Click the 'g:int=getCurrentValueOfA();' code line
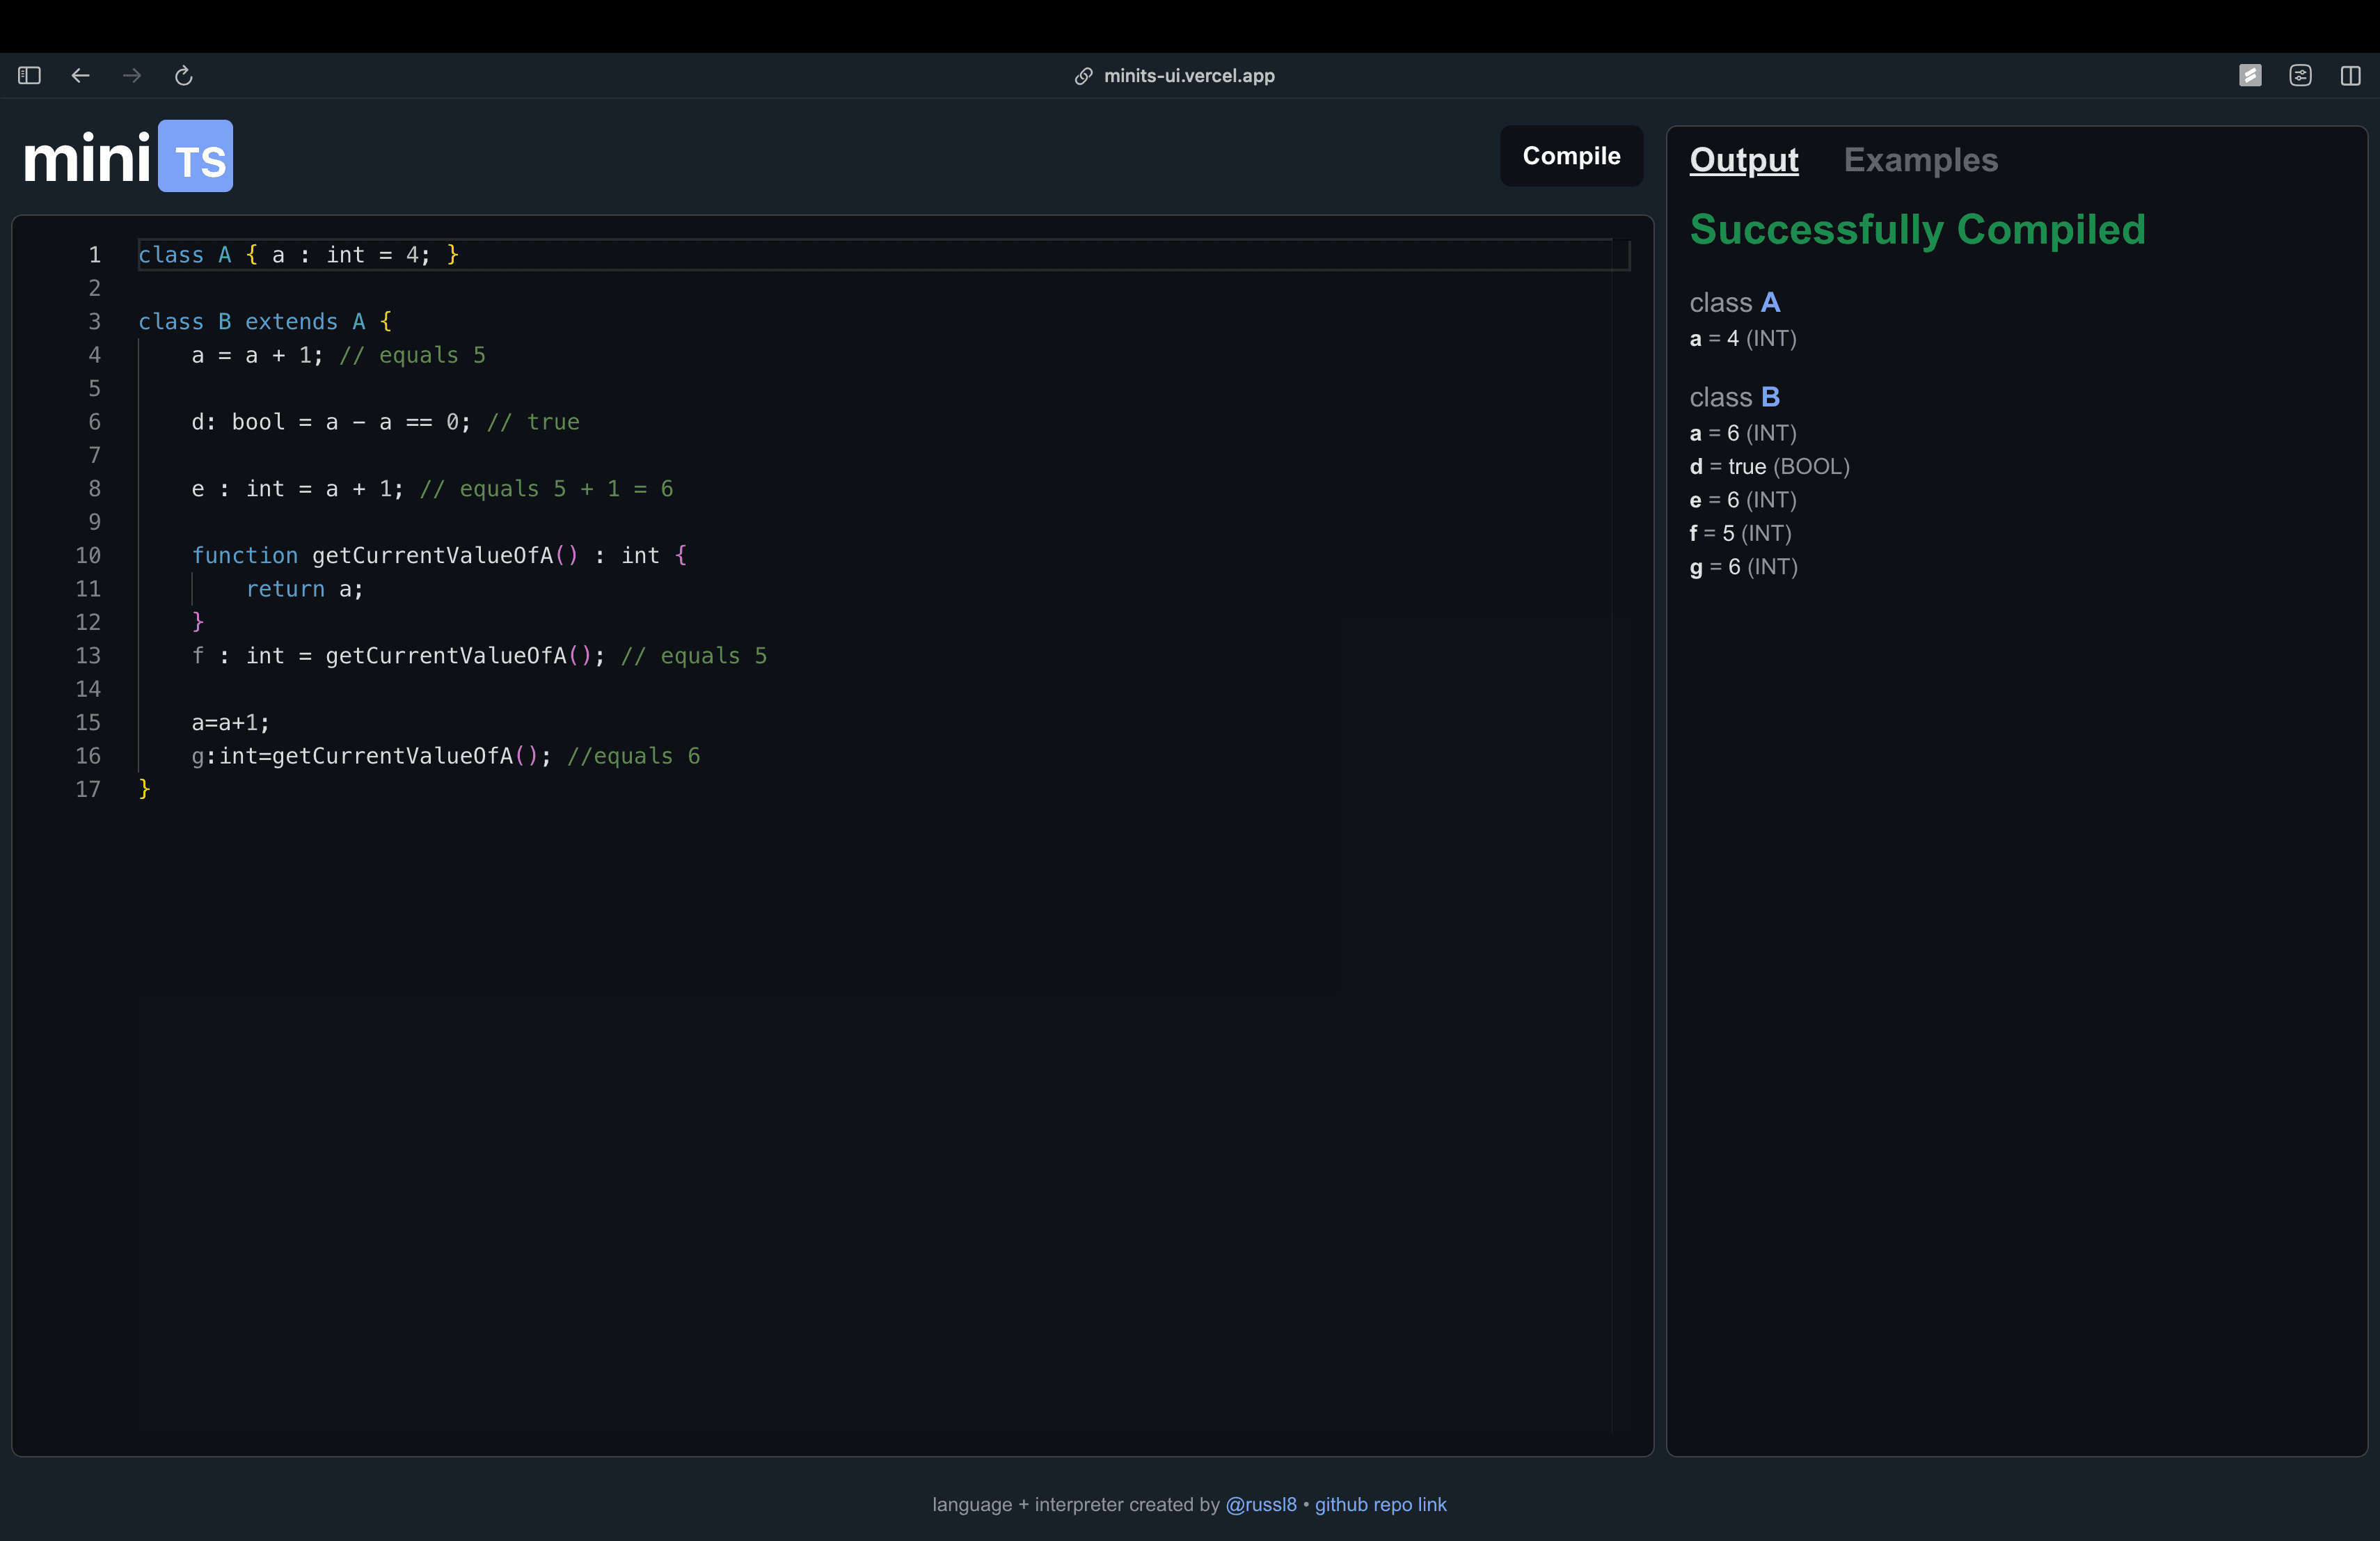Viewport: 2380px width, 1541px height. [371, 756]
